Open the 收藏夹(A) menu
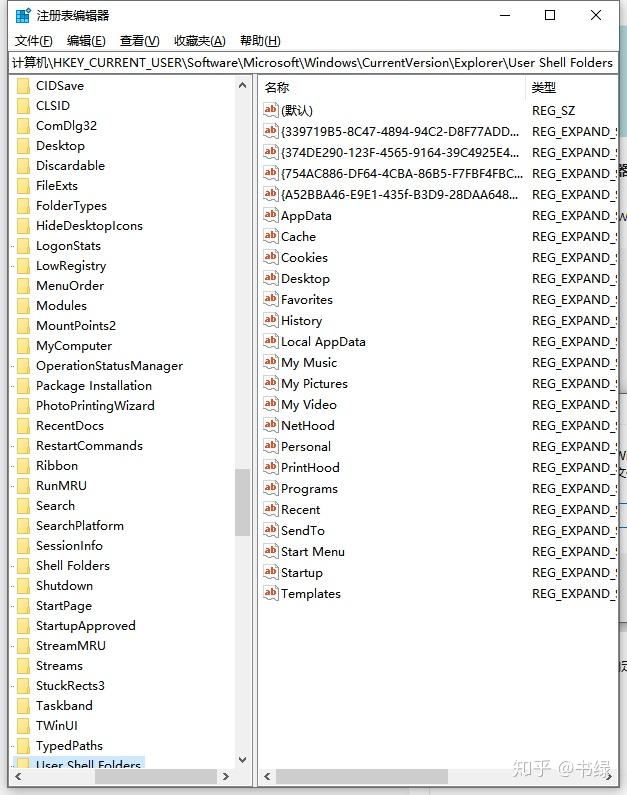Screen dimensions: 627x795 click(x=200, y=41)
